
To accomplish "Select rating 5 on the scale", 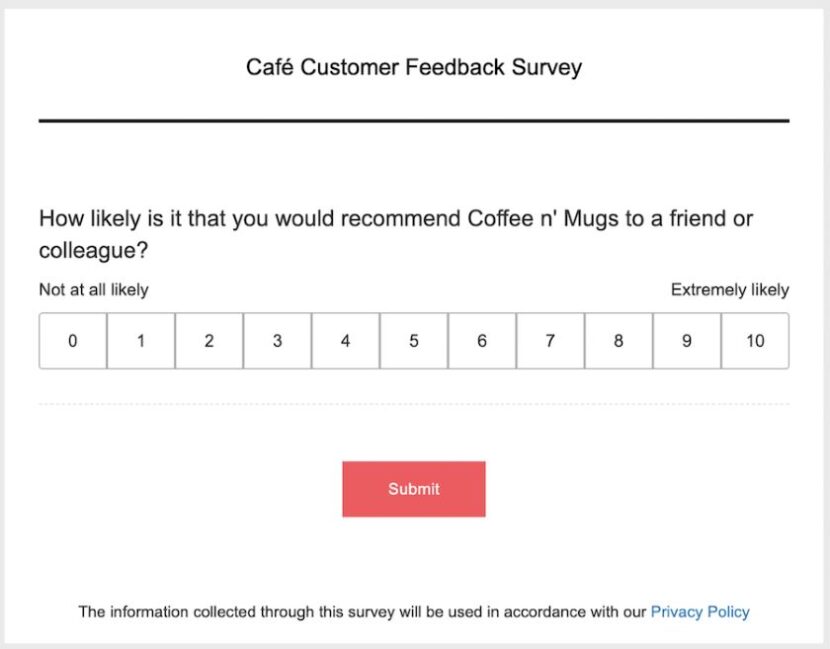I will pyautogui.click(x=414, y=340).
